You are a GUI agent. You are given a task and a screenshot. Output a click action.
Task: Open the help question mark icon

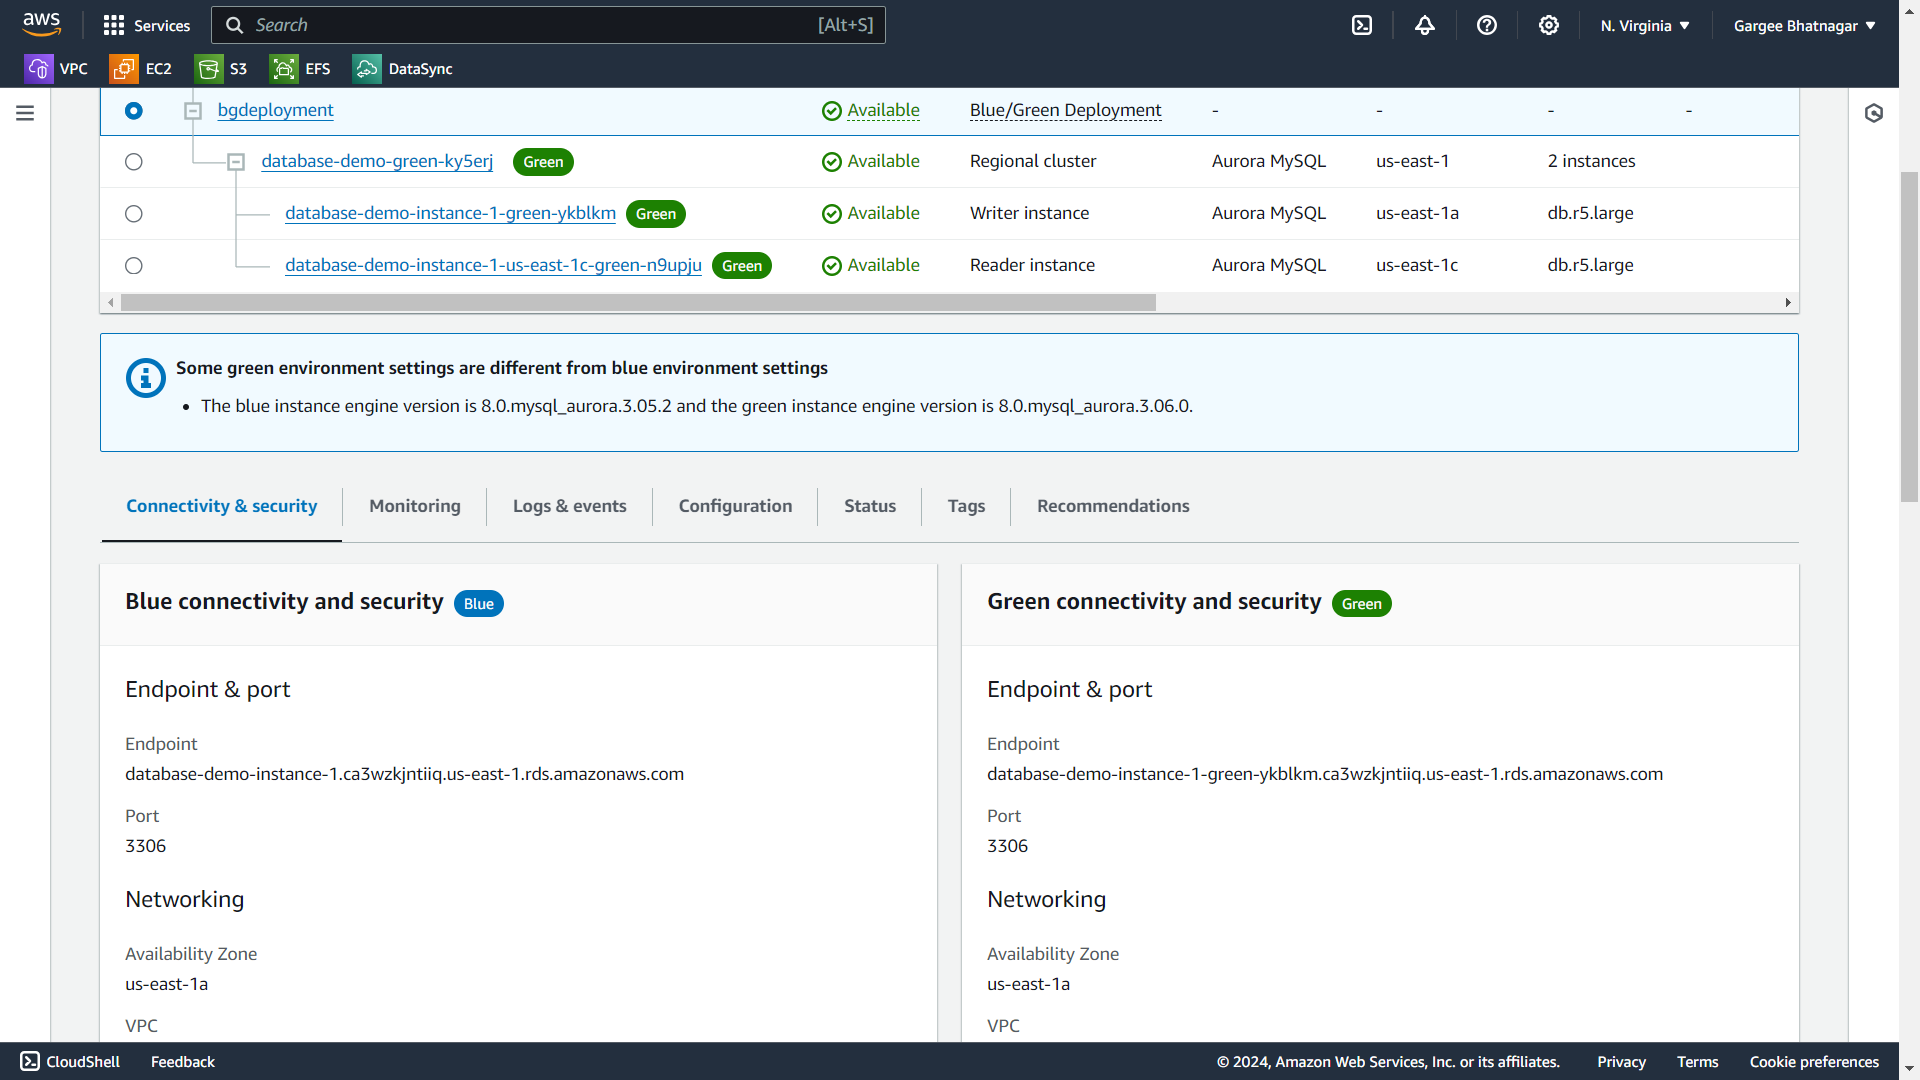pos(1486,25)
